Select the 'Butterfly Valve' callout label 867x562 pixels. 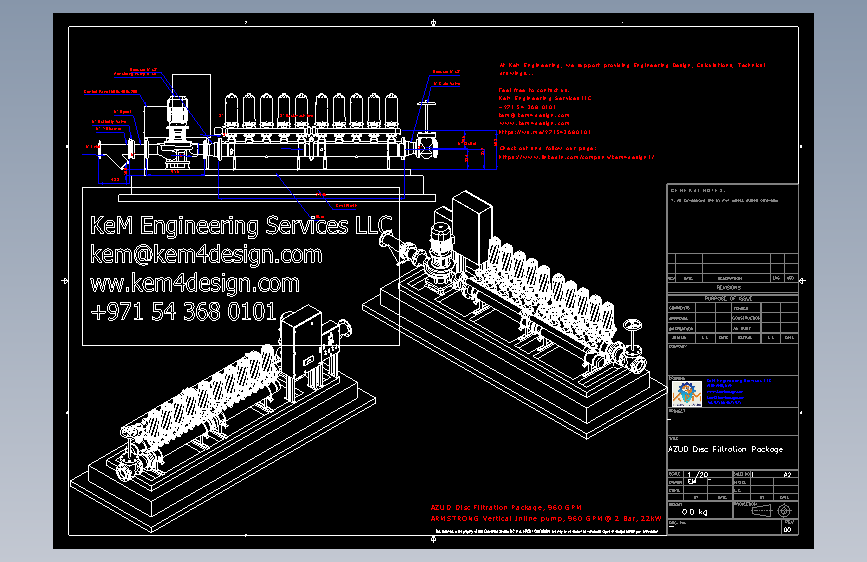click(109, 122)
